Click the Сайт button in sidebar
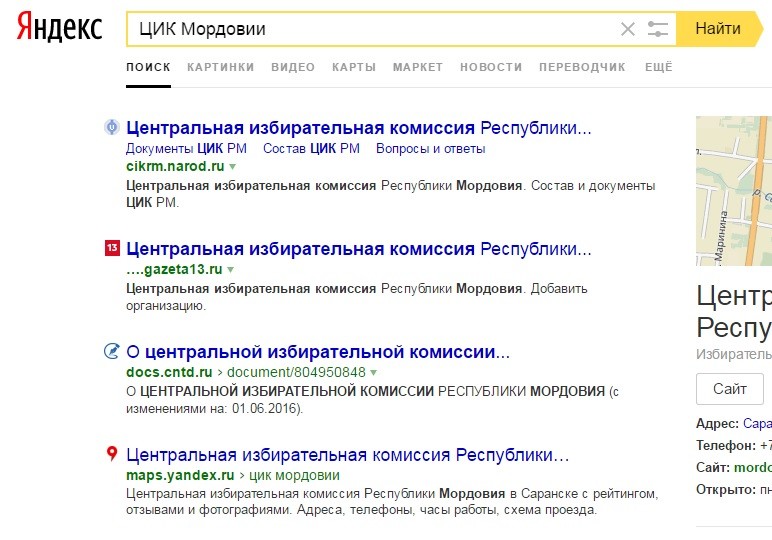 (730, 389)
